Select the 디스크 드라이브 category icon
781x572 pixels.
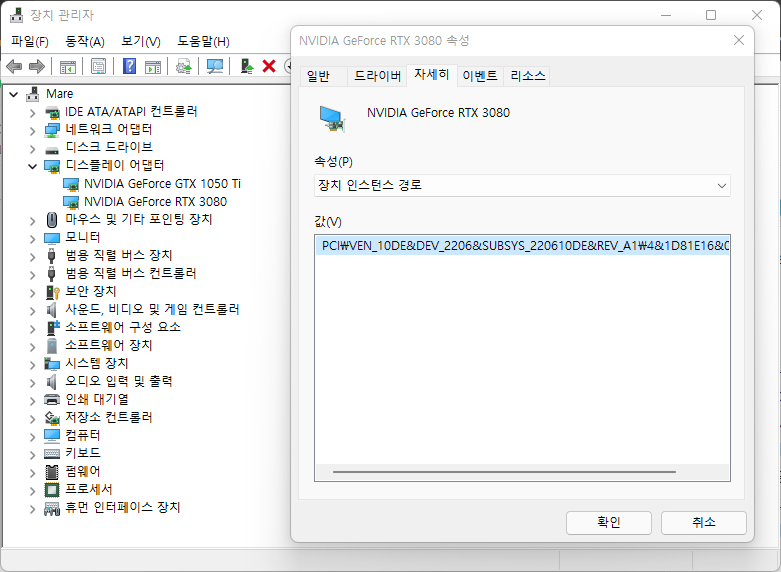tap(52, 148)
